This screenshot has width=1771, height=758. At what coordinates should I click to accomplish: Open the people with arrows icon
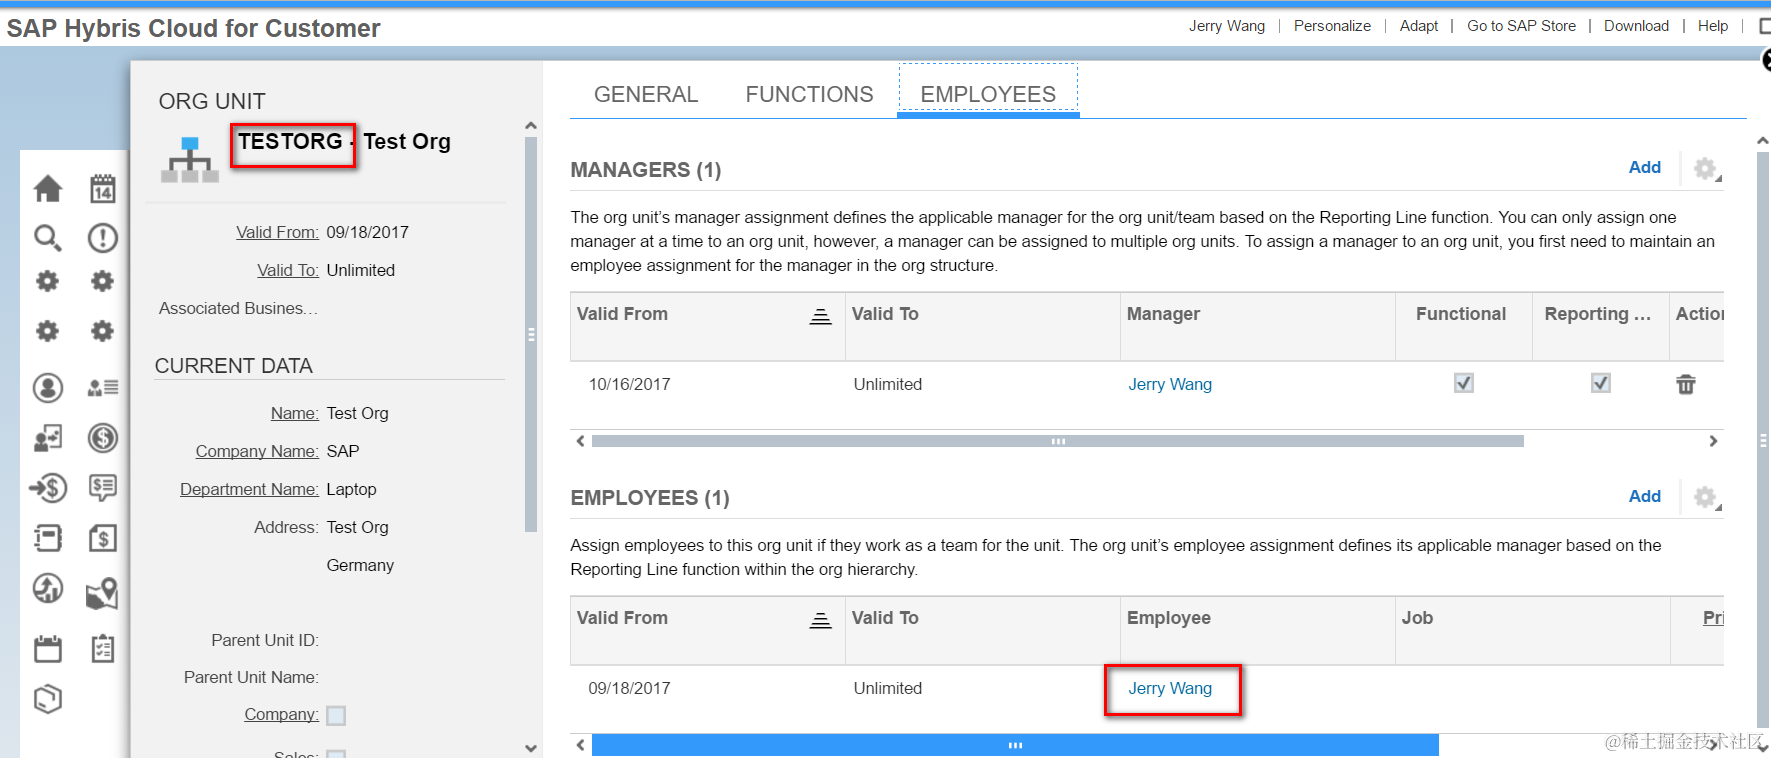48,438
